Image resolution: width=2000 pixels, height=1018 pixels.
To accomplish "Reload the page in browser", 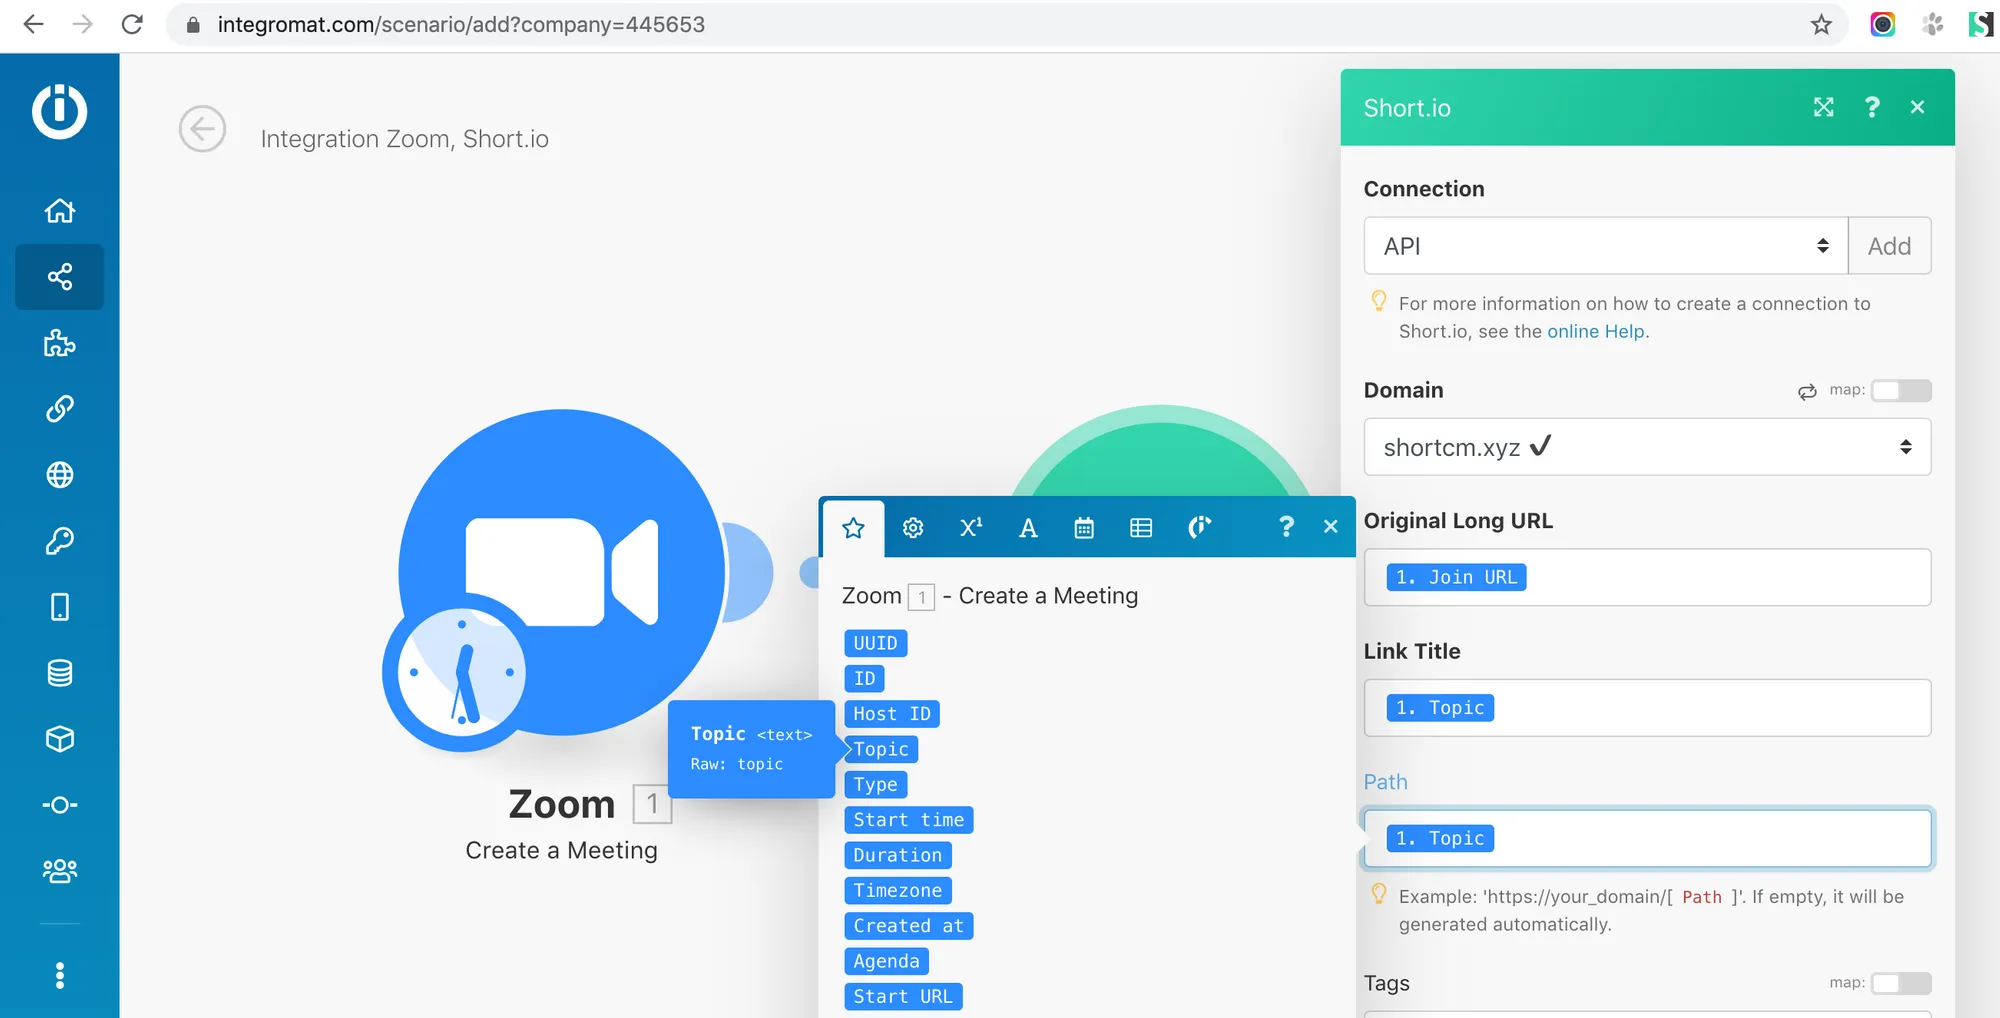I will [x=132, y=24].
